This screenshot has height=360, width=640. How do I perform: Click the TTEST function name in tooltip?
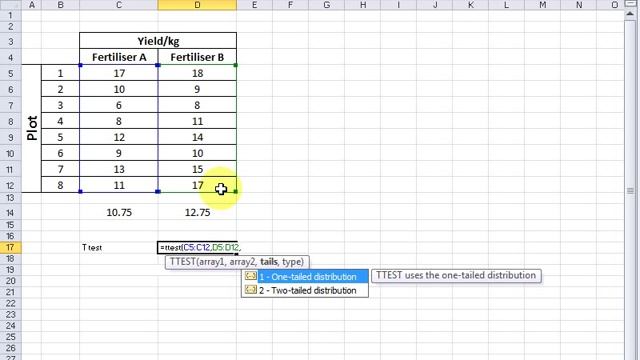coord(182,262)
